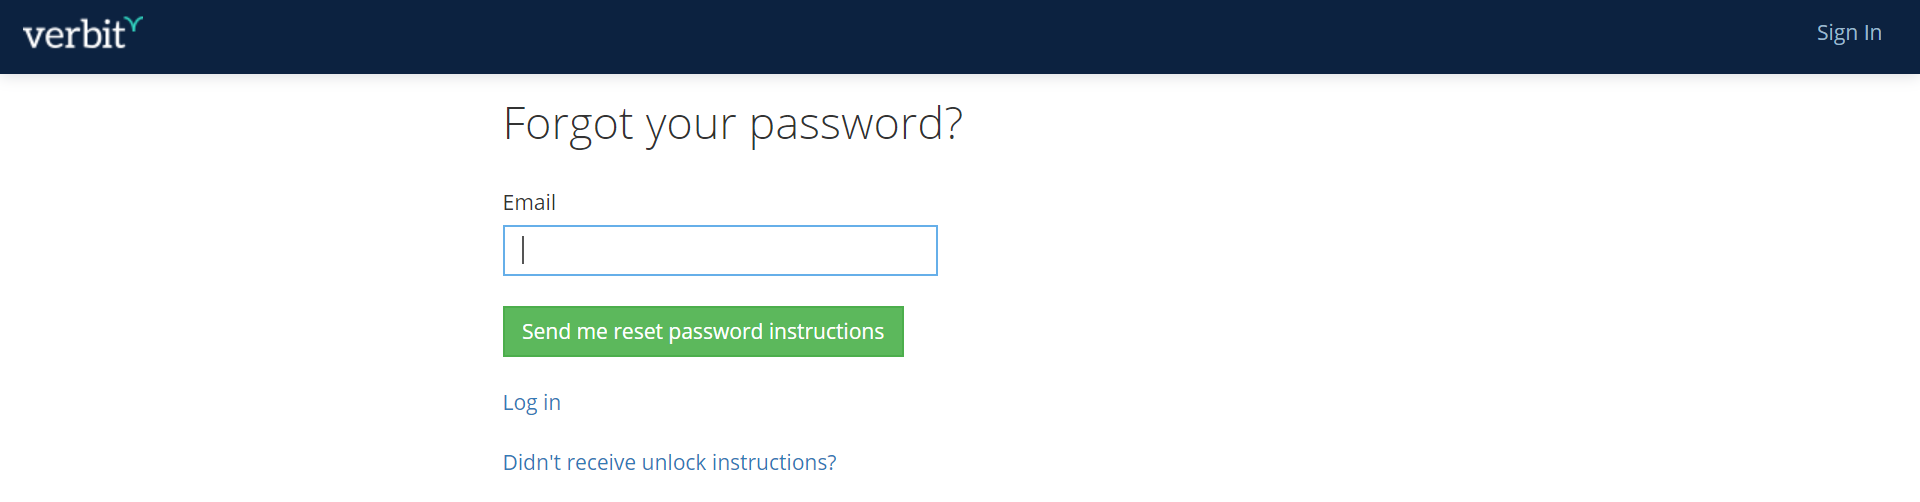The width and height of the screenshot is (1920, 502).
Task: Place cursor in the Email text box
Action: click(720, 250)
